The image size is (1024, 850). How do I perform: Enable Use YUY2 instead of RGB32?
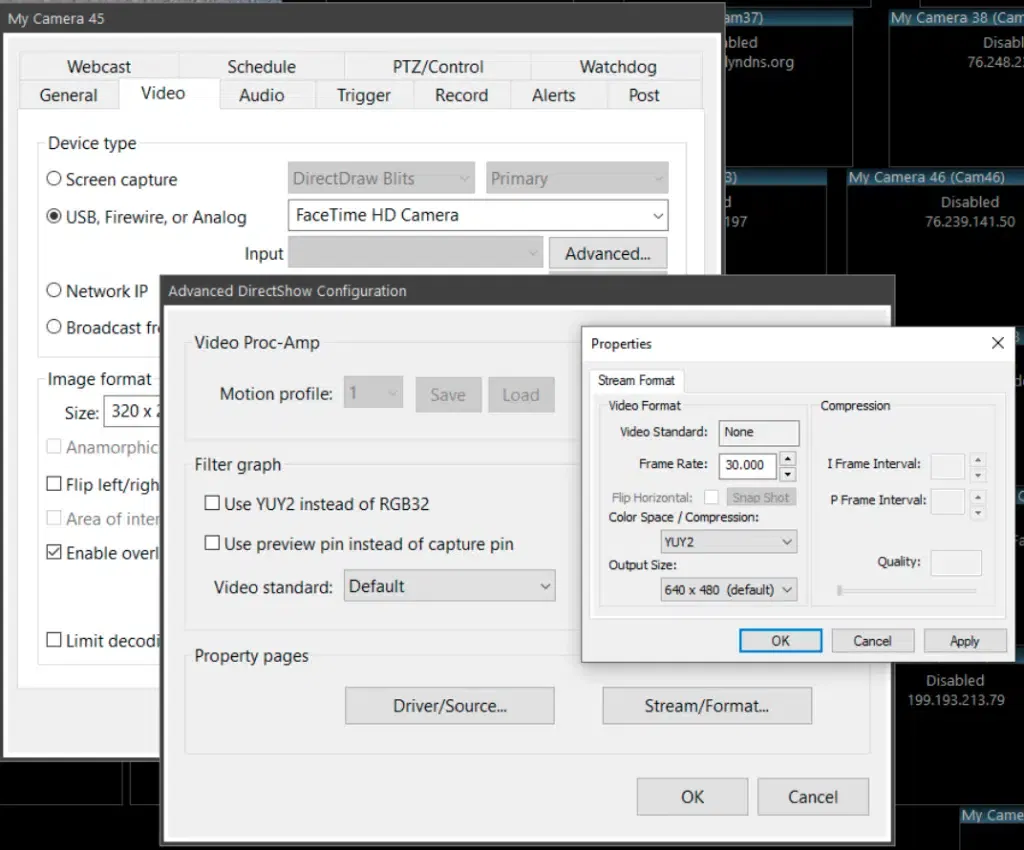(212, 504)
